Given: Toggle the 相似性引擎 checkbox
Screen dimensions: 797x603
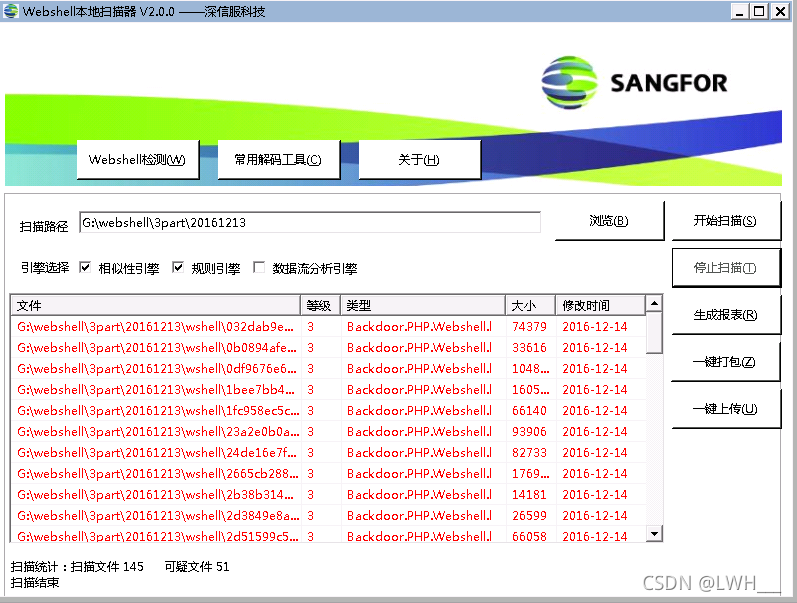Looking at the screenshot, I should tap(85, 267).
